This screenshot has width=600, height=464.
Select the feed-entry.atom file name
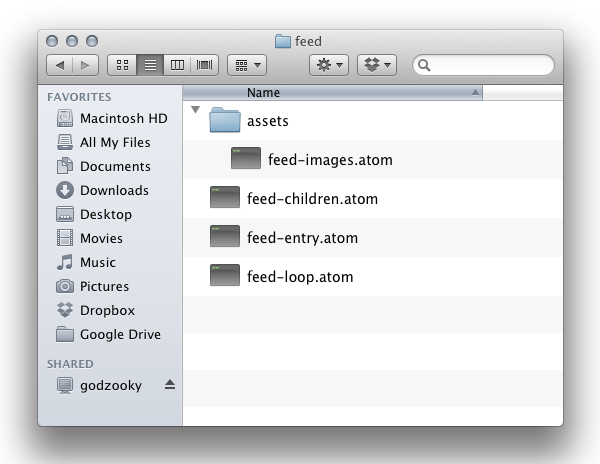click(302, 238)
